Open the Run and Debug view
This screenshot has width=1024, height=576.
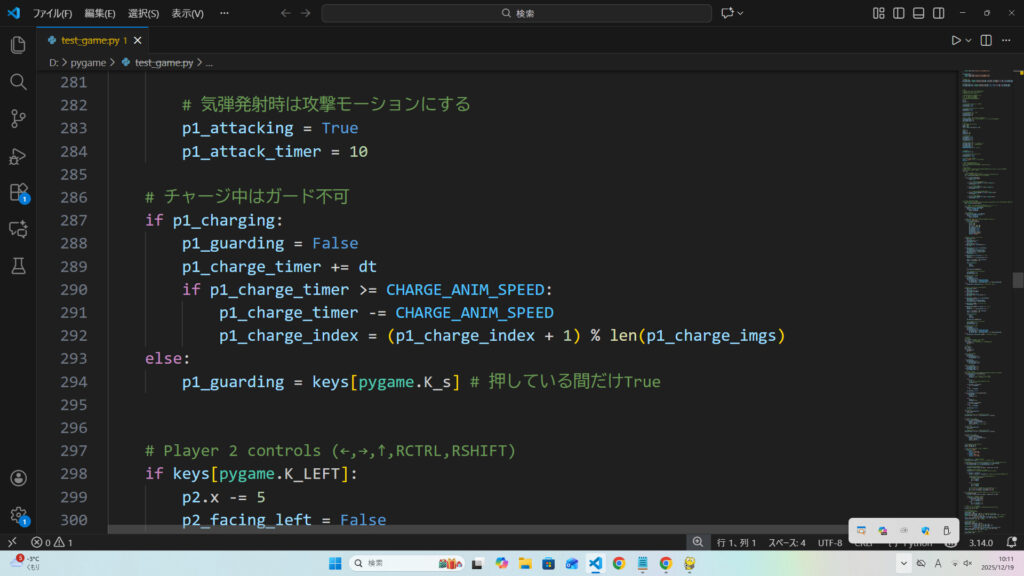tap(17, 156)
